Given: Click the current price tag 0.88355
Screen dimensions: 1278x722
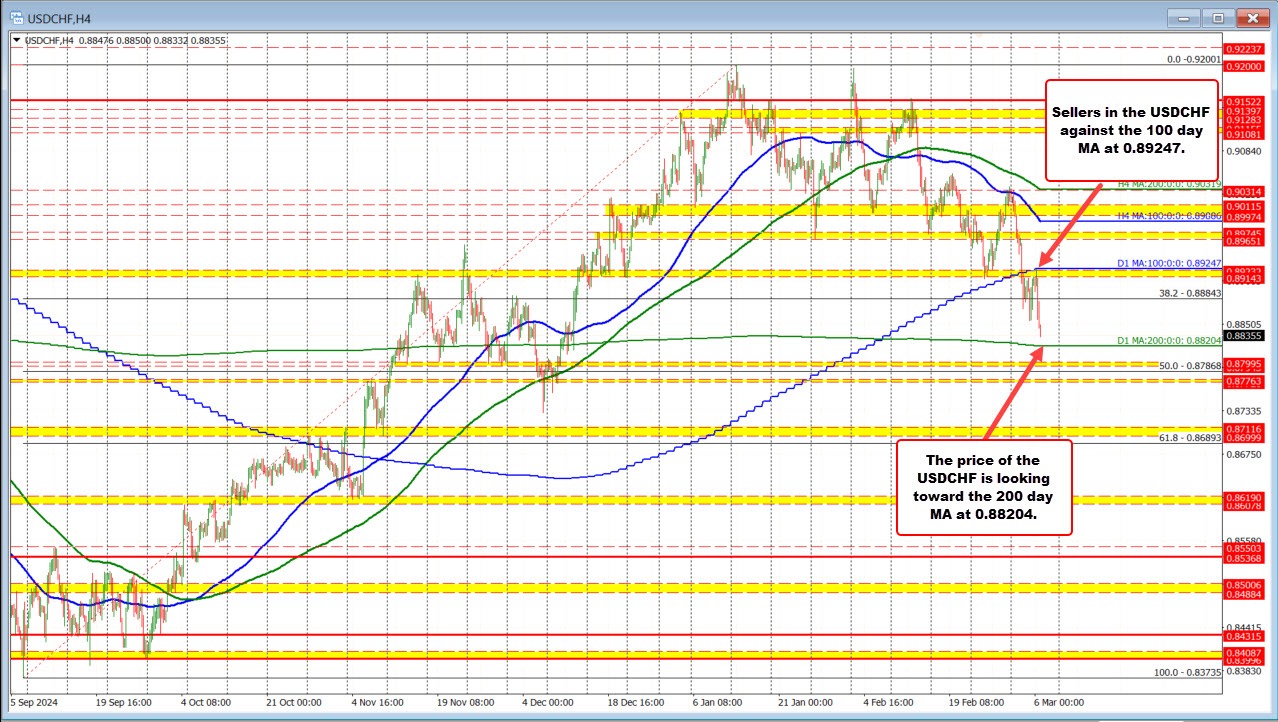Looking at the screenshot, I should [x=1244, y=336].
